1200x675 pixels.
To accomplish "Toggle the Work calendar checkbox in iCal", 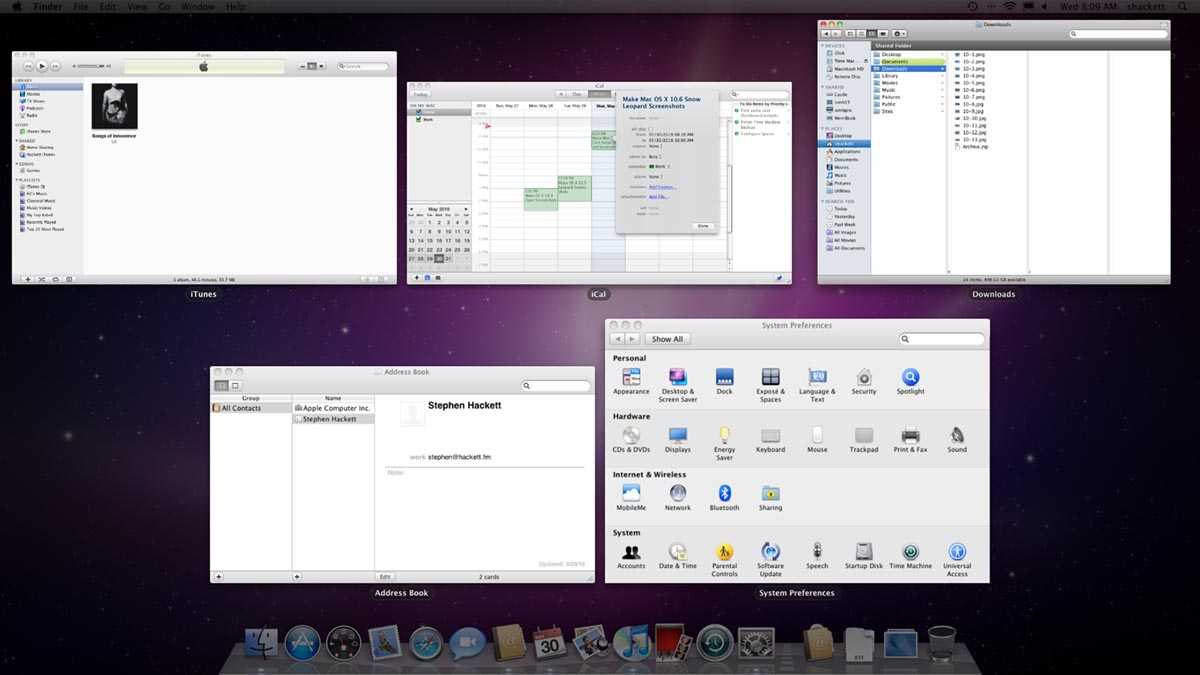I will [419, 119].
